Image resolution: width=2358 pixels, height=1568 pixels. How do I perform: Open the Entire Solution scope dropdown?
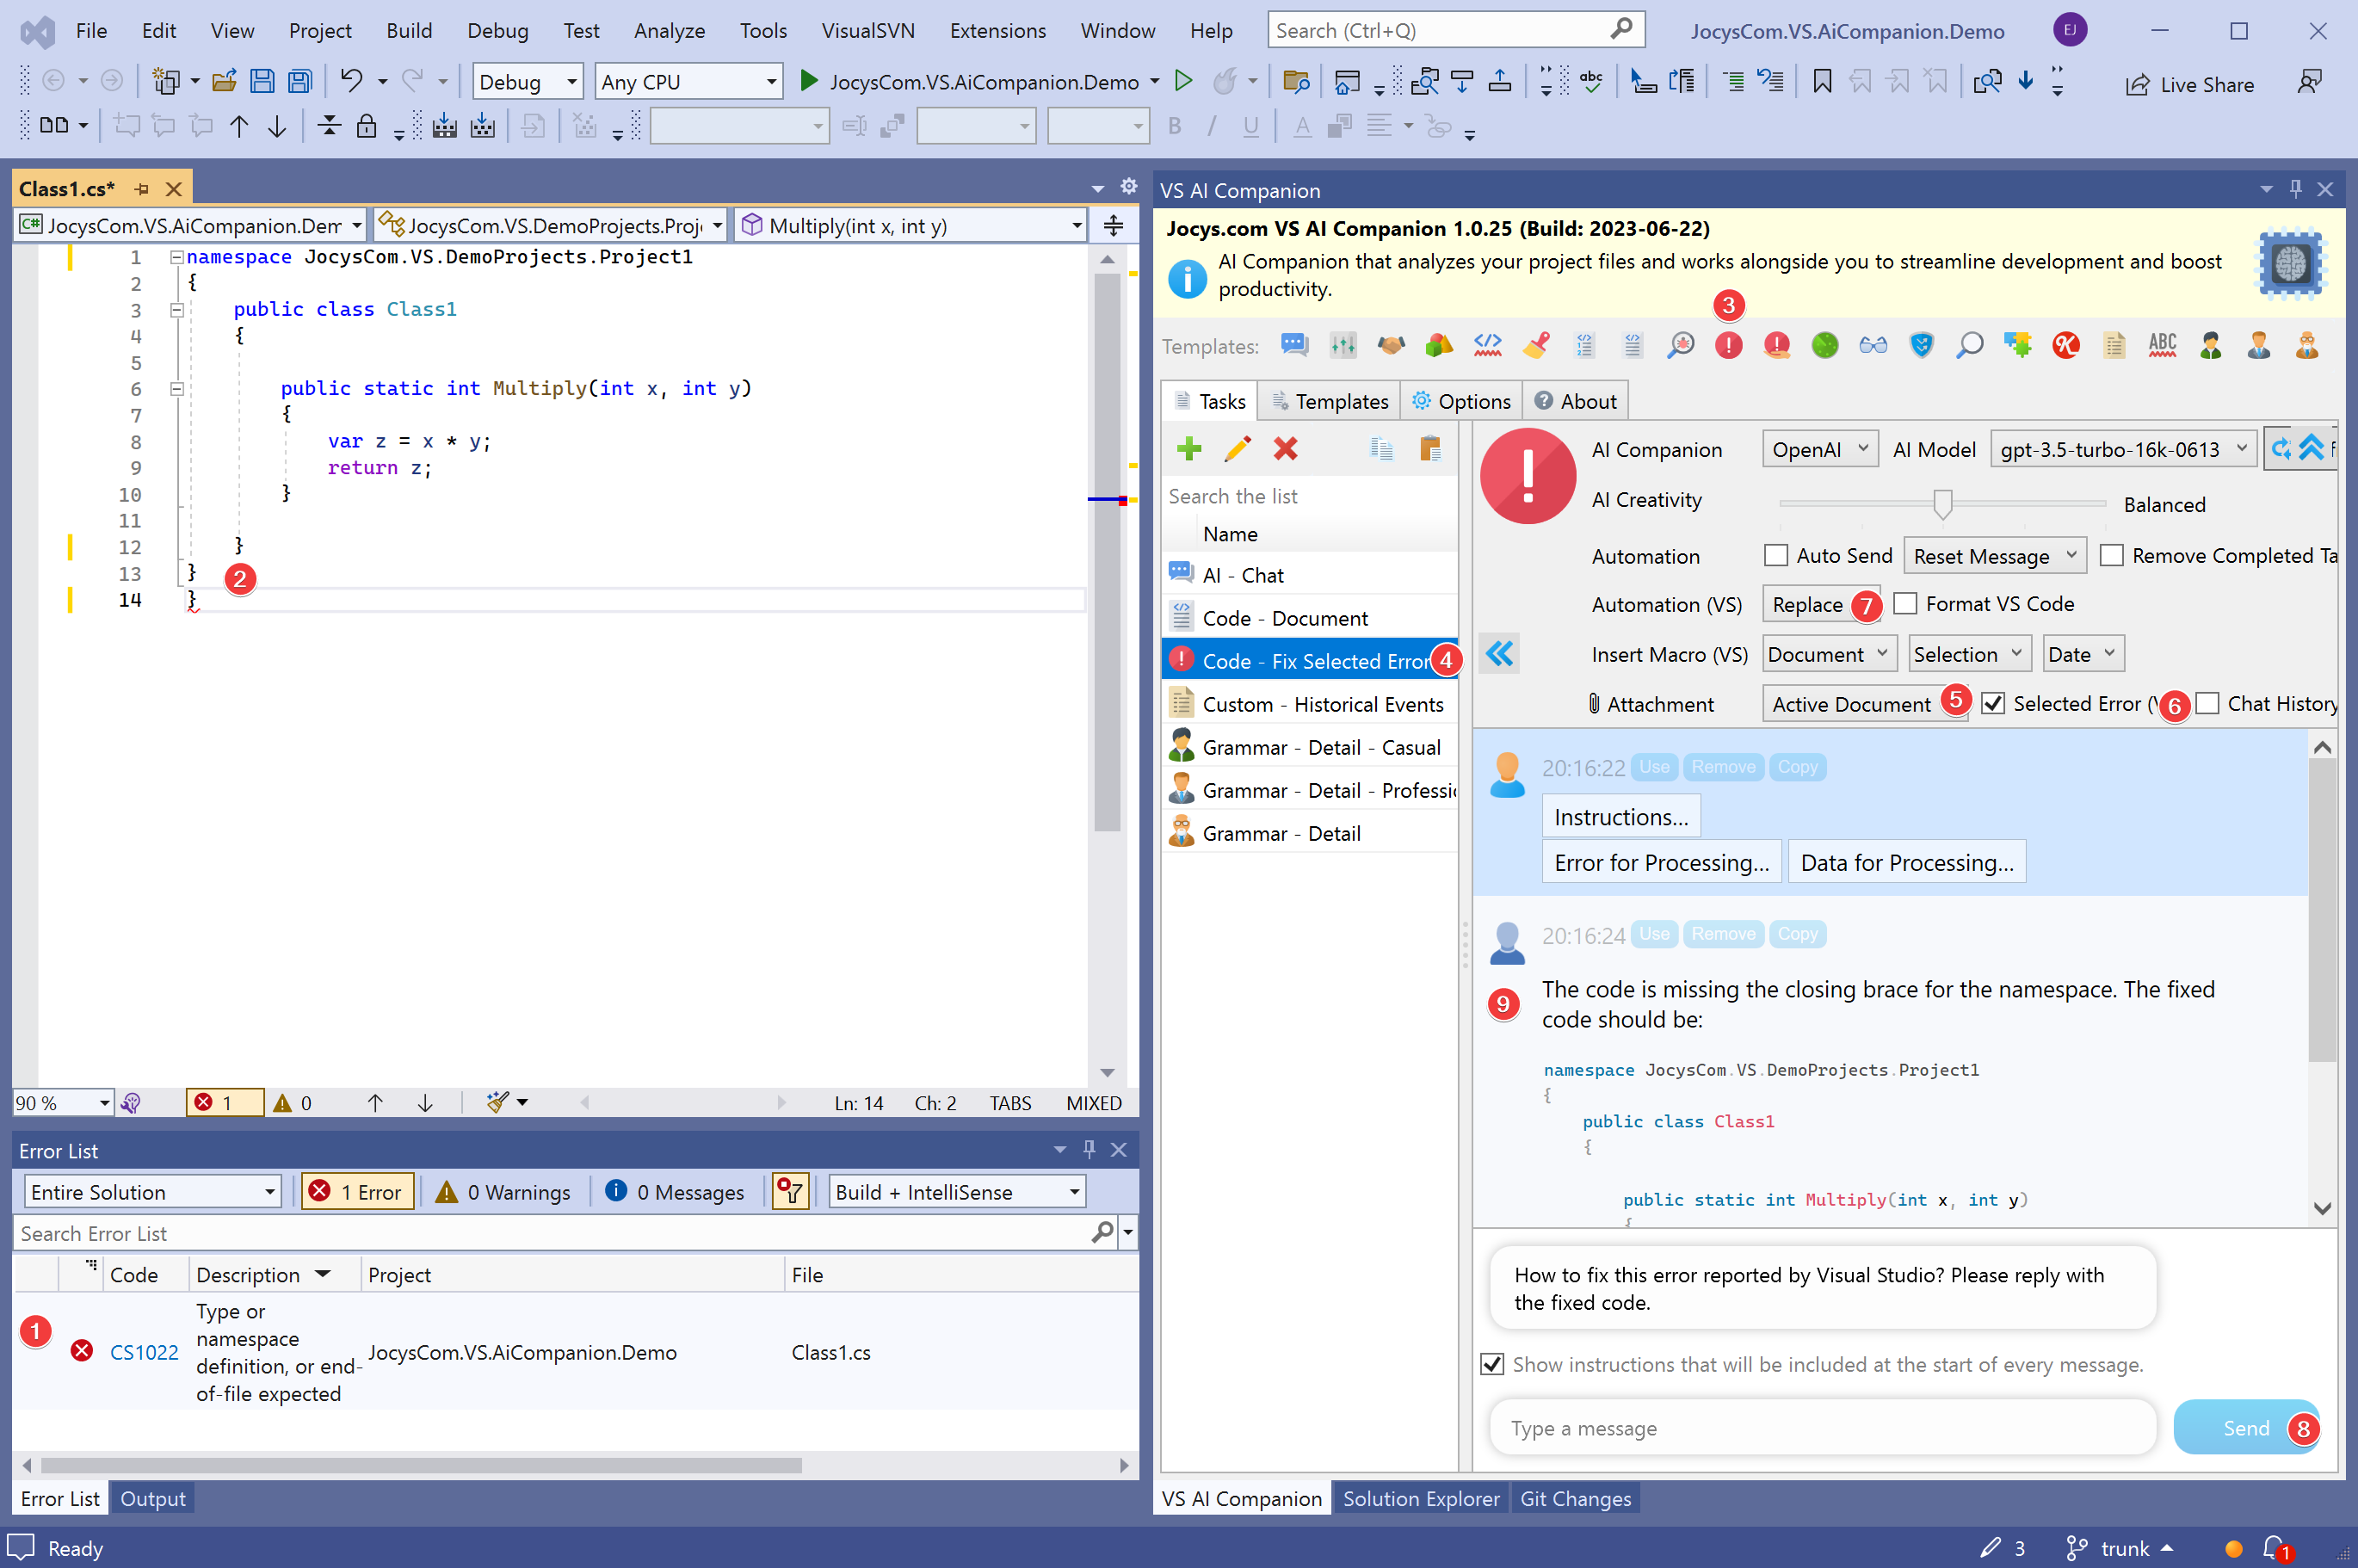tap(152, 1192)
